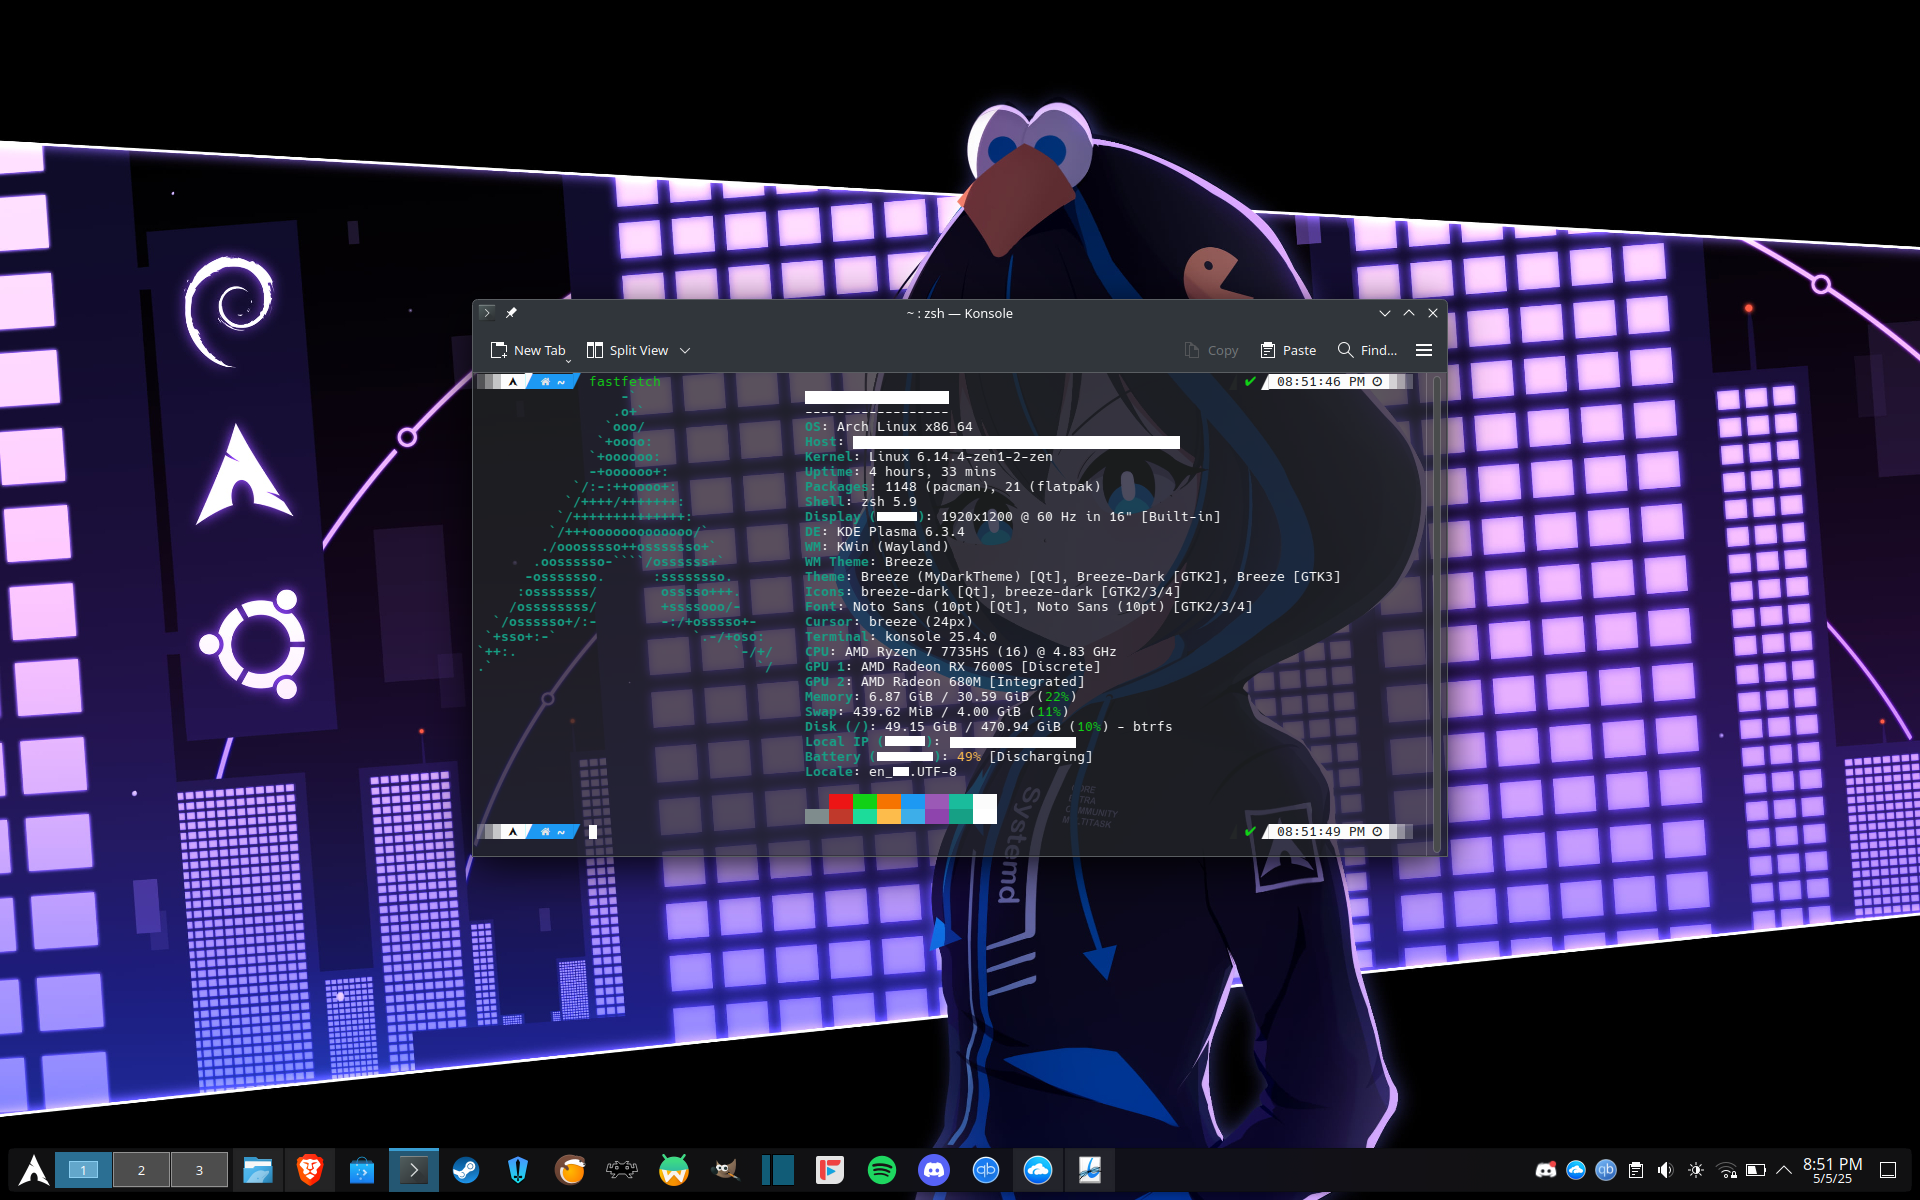Open Discord from the taskbar launcher
This screenshot has height=1200, width=1920.
click(933, 1170)
